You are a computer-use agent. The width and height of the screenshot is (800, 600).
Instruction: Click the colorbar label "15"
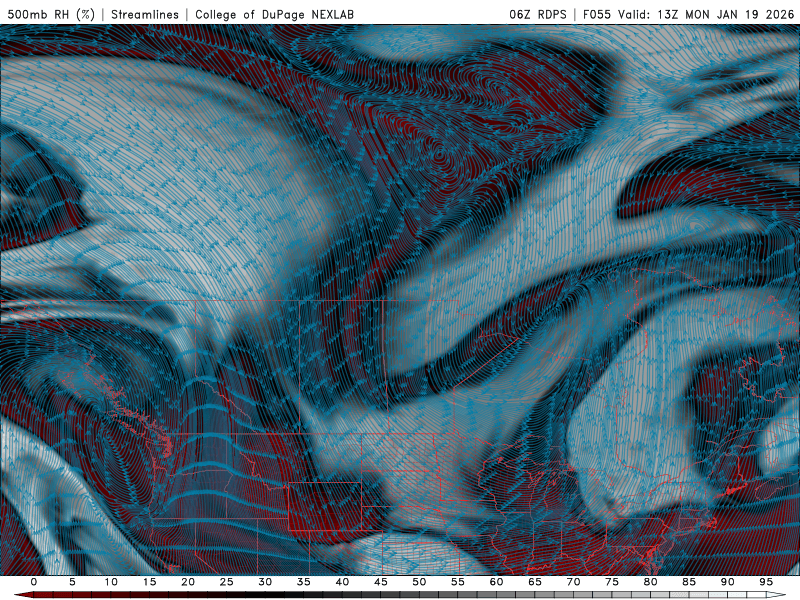tap(149, 582)
